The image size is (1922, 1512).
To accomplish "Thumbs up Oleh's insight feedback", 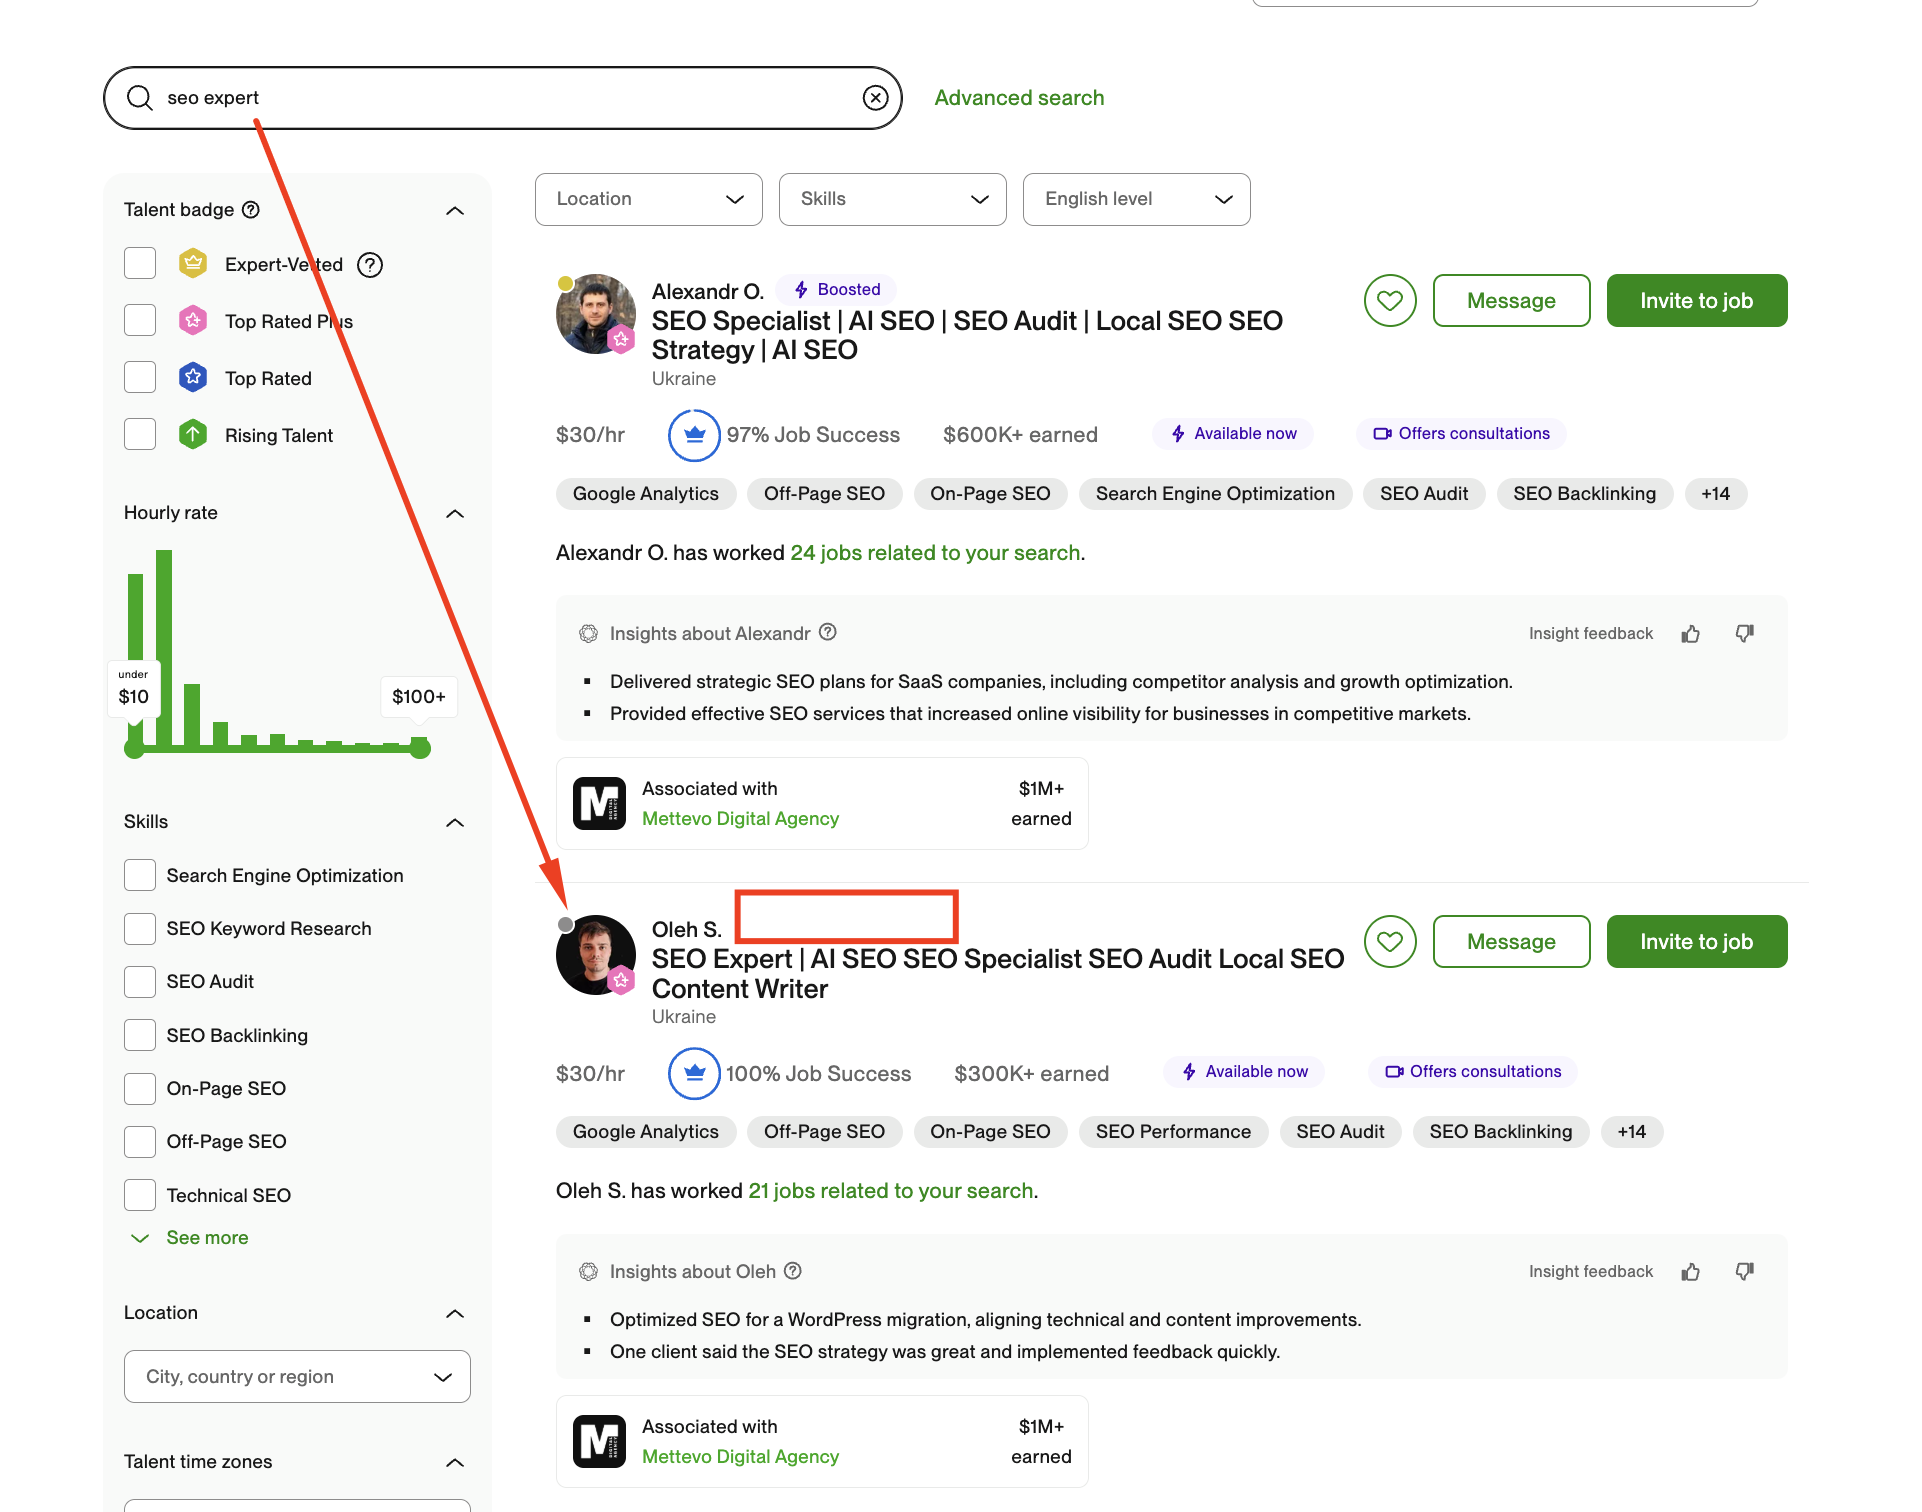I will click(x=1690, y=1272).
